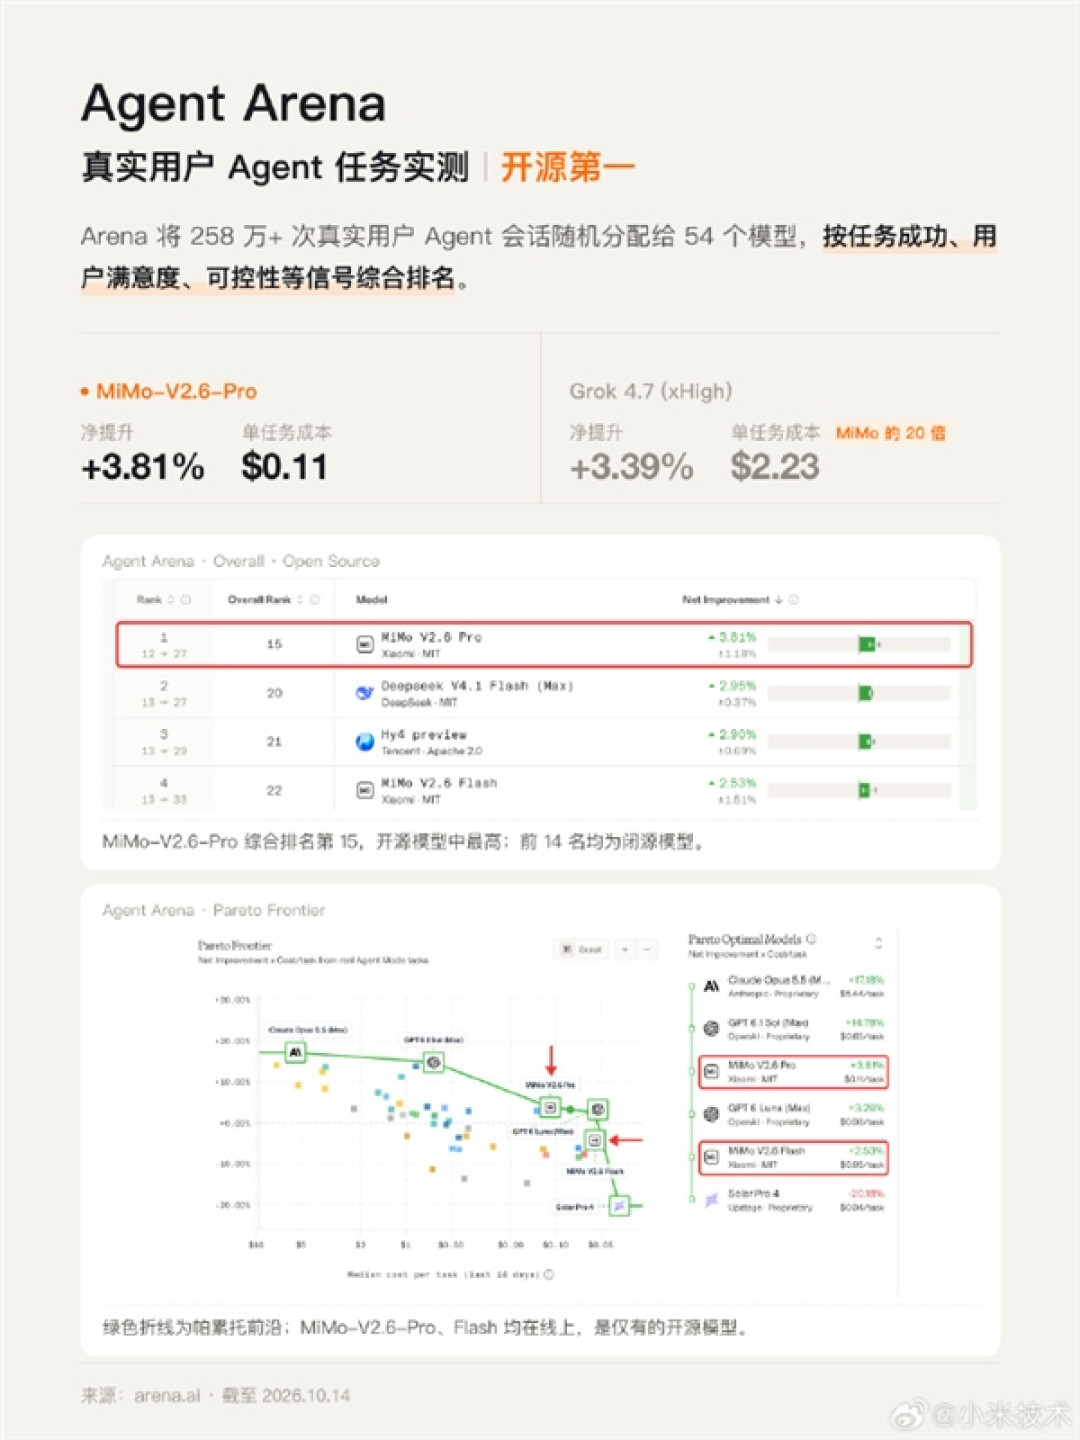Click OpenAI logo beside GPT 6.1 Sol (Max) entry
The height and width of the screenshot is (1440, 1080).
coord(711,1028)
